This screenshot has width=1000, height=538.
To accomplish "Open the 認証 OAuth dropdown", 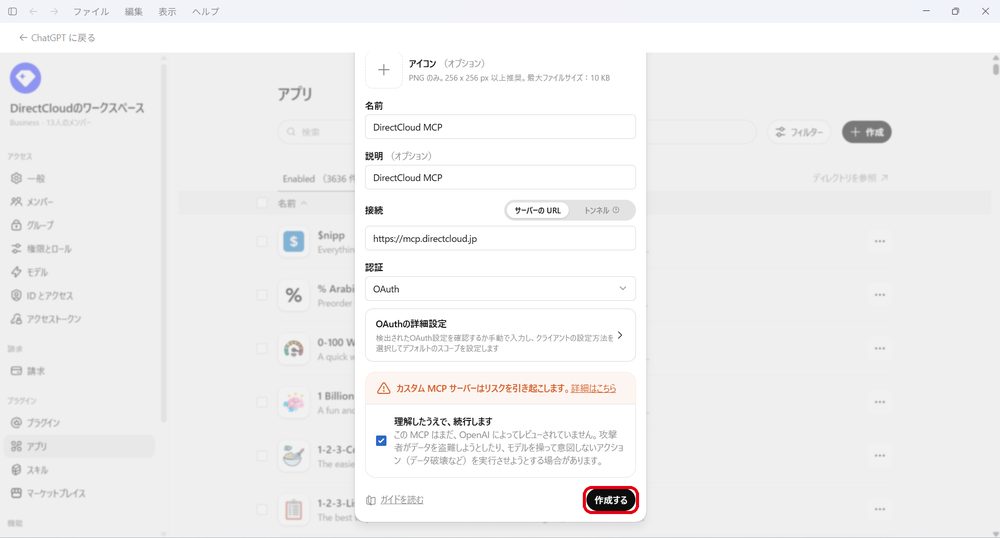I will point(500,289).
